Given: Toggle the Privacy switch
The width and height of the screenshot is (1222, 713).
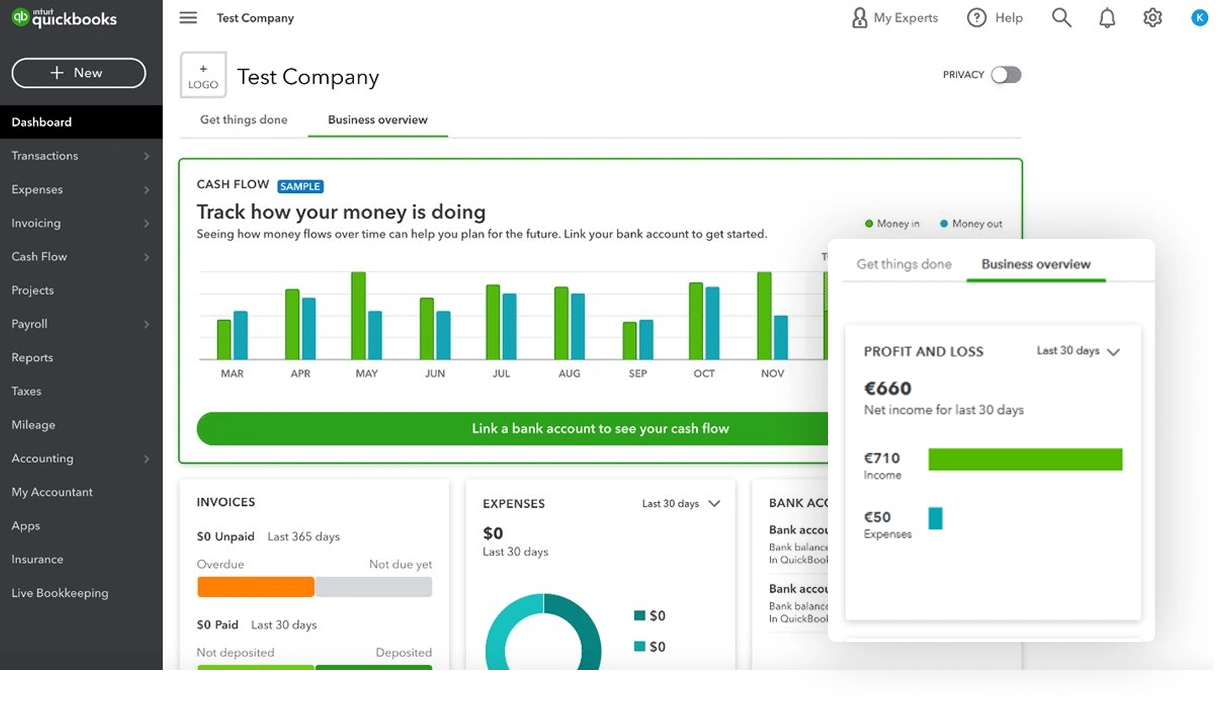Looking at the screenshot, I should coord(1006,75).
